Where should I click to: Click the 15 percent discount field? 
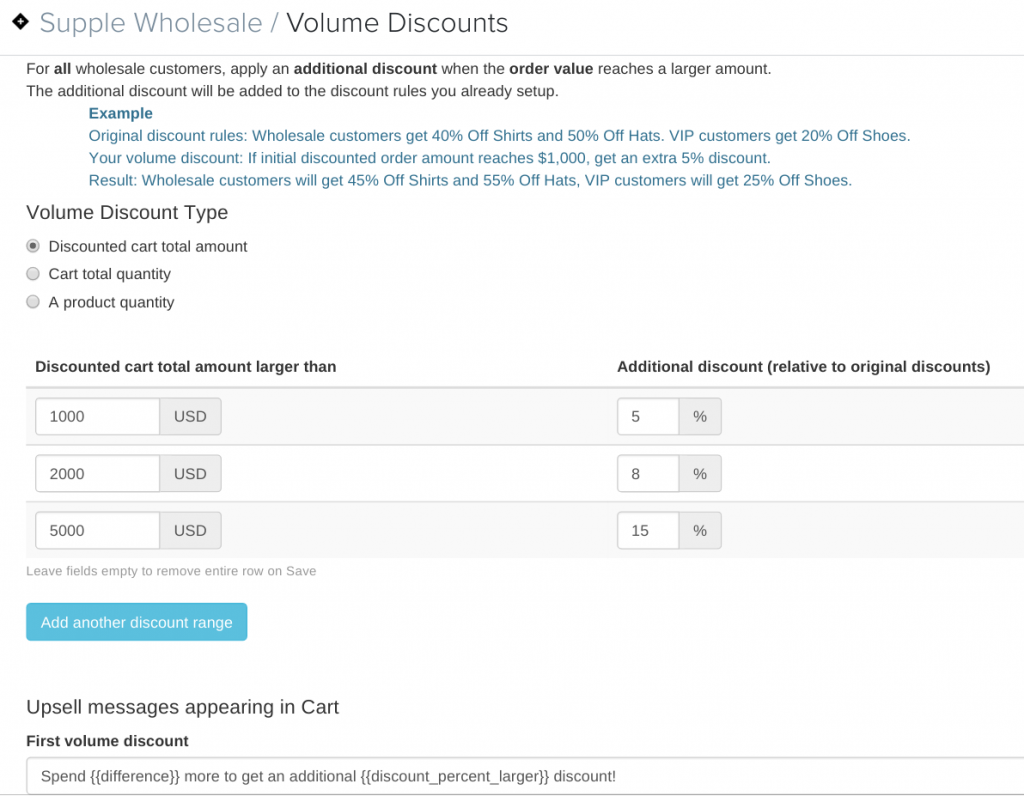point(648,530)
